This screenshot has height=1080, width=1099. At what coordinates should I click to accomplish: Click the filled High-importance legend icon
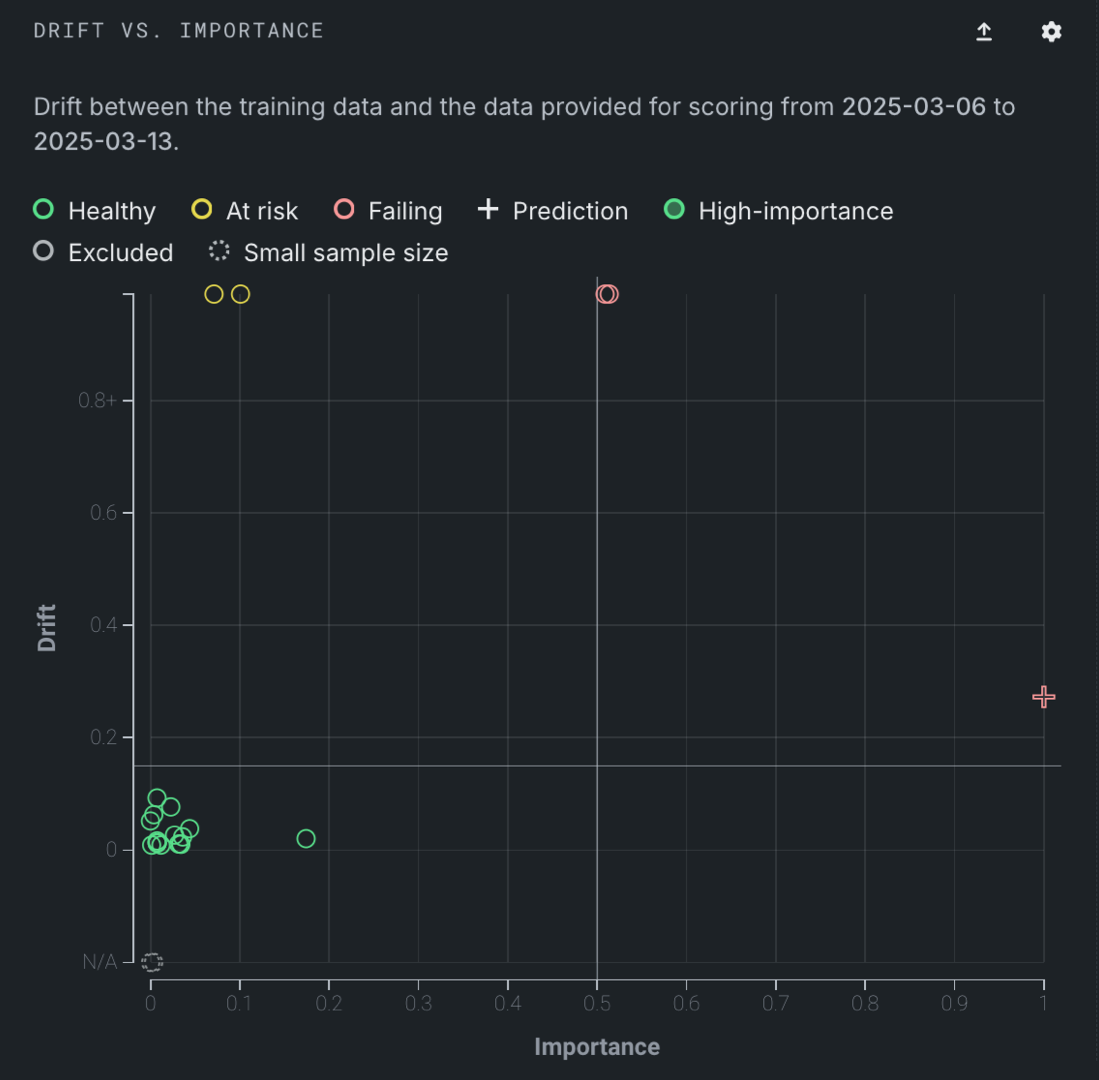click(675, 210)
